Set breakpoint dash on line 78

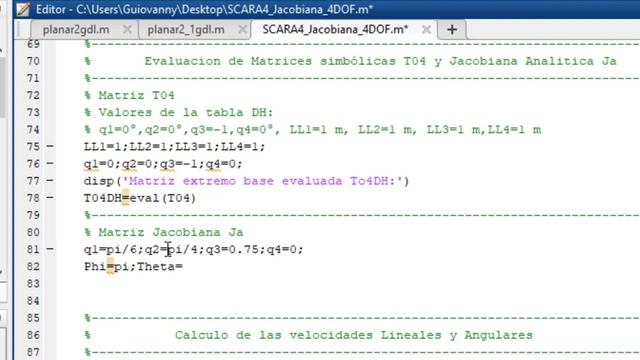tap(50, 198)
